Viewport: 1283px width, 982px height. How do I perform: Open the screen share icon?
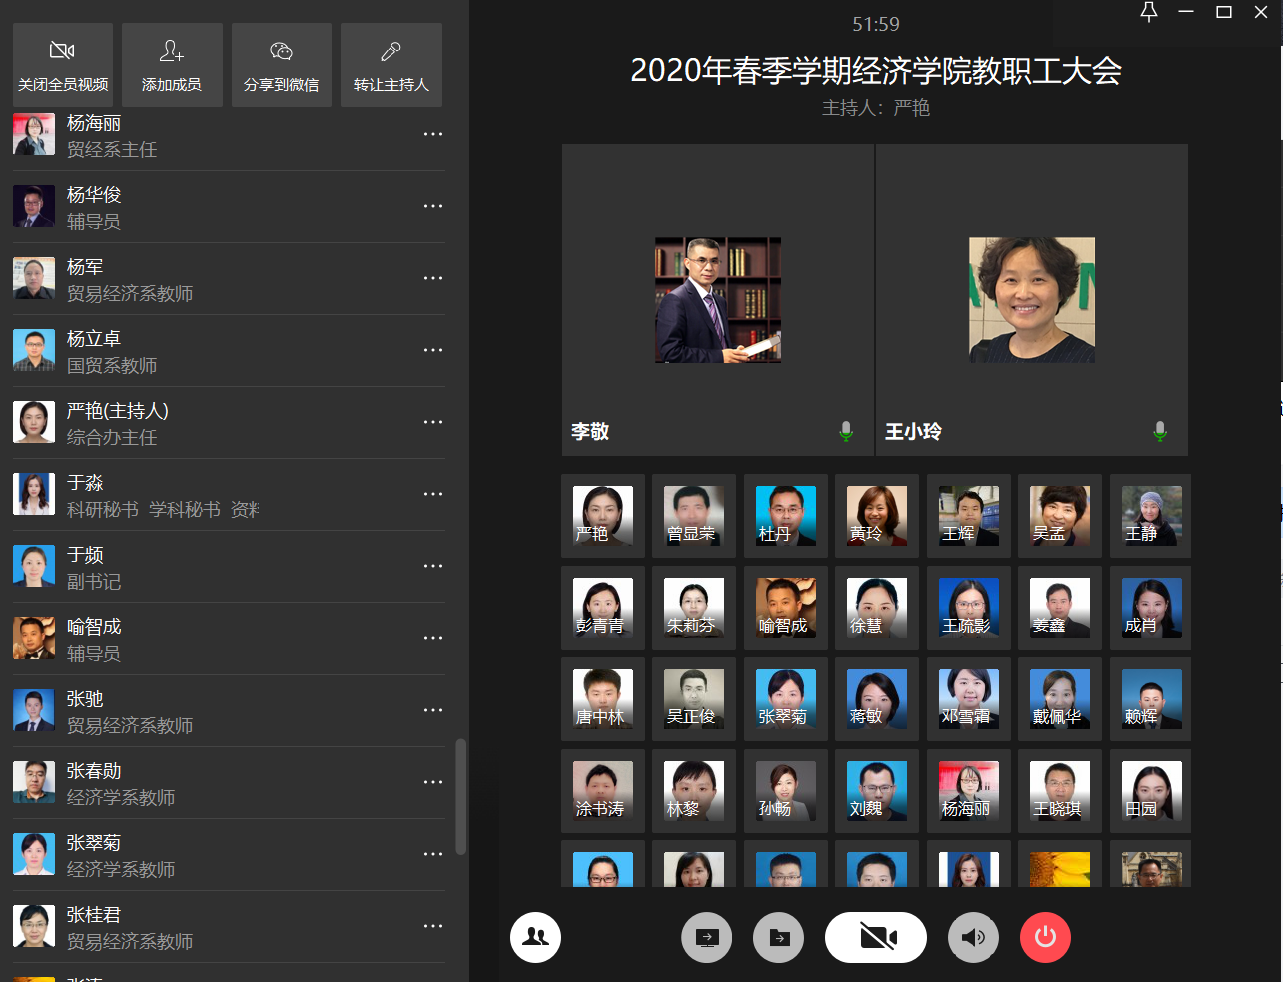(x=707, y=937)
